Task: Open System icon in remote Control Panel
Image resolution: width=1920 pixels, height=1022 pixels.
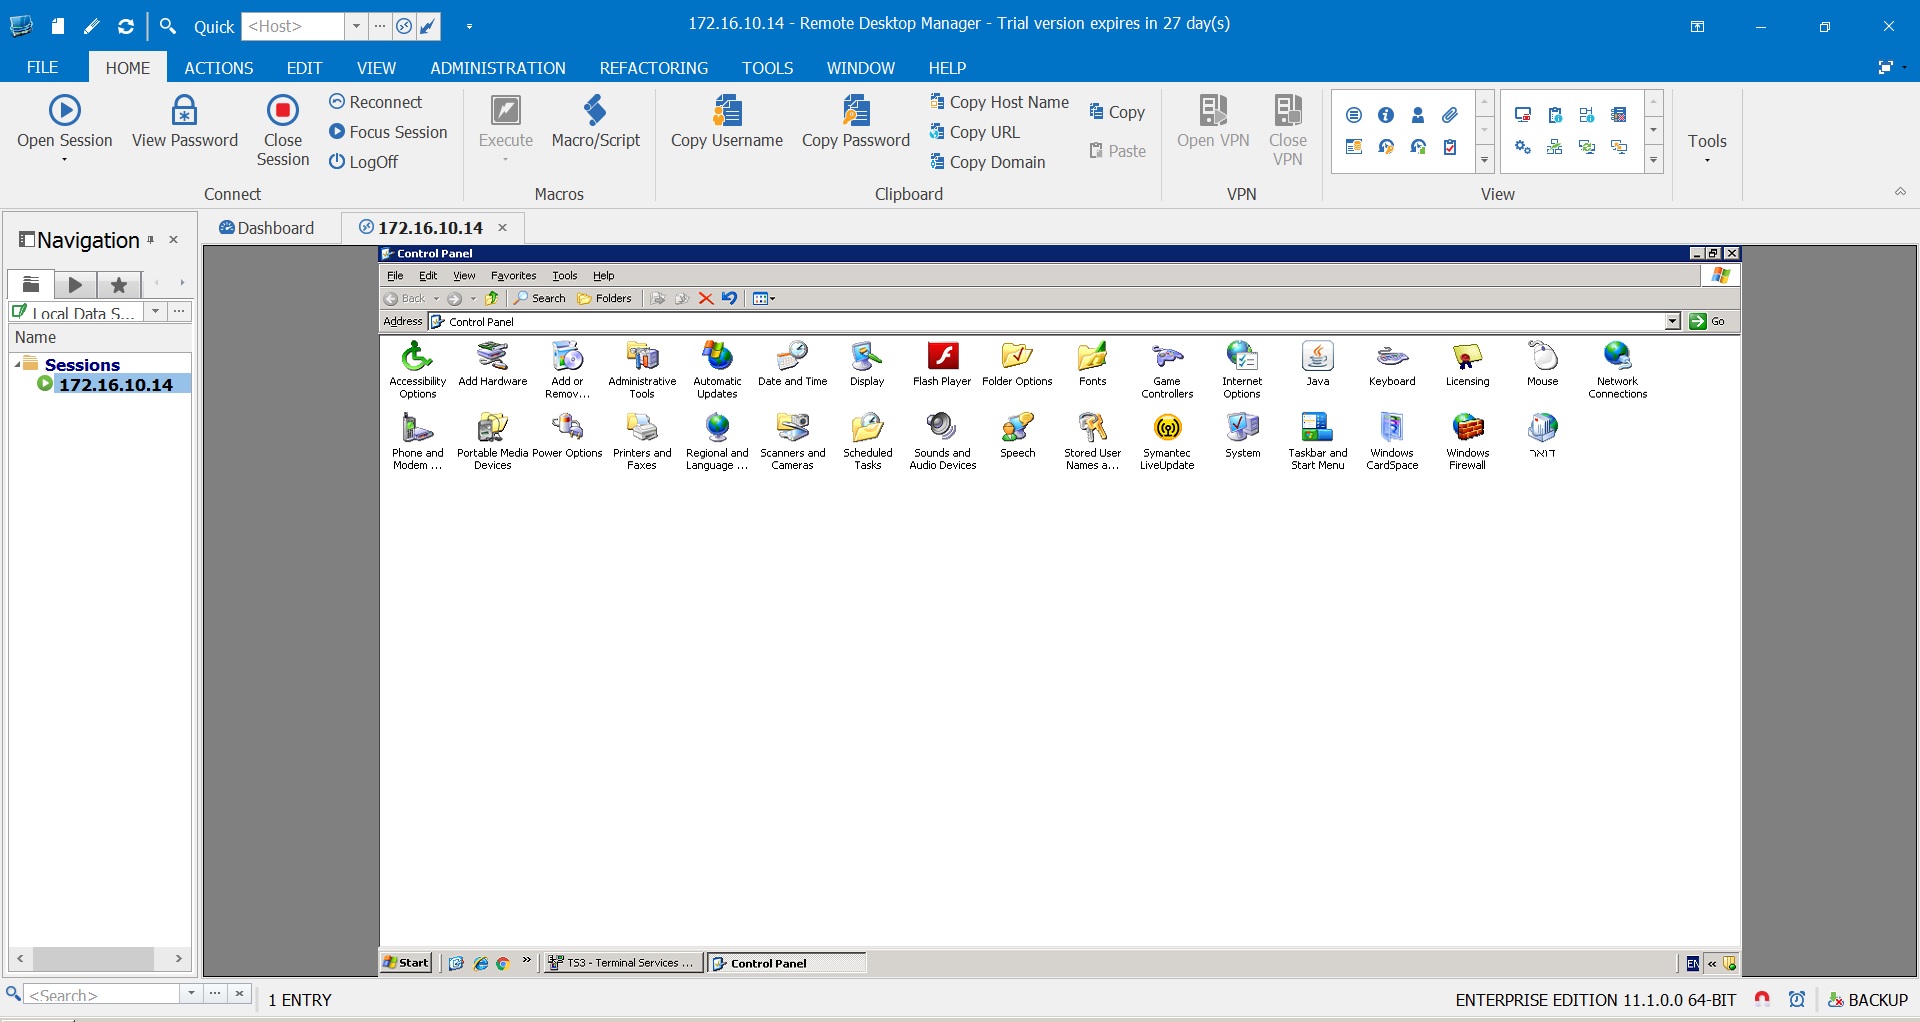Action: pos(1243,435)
